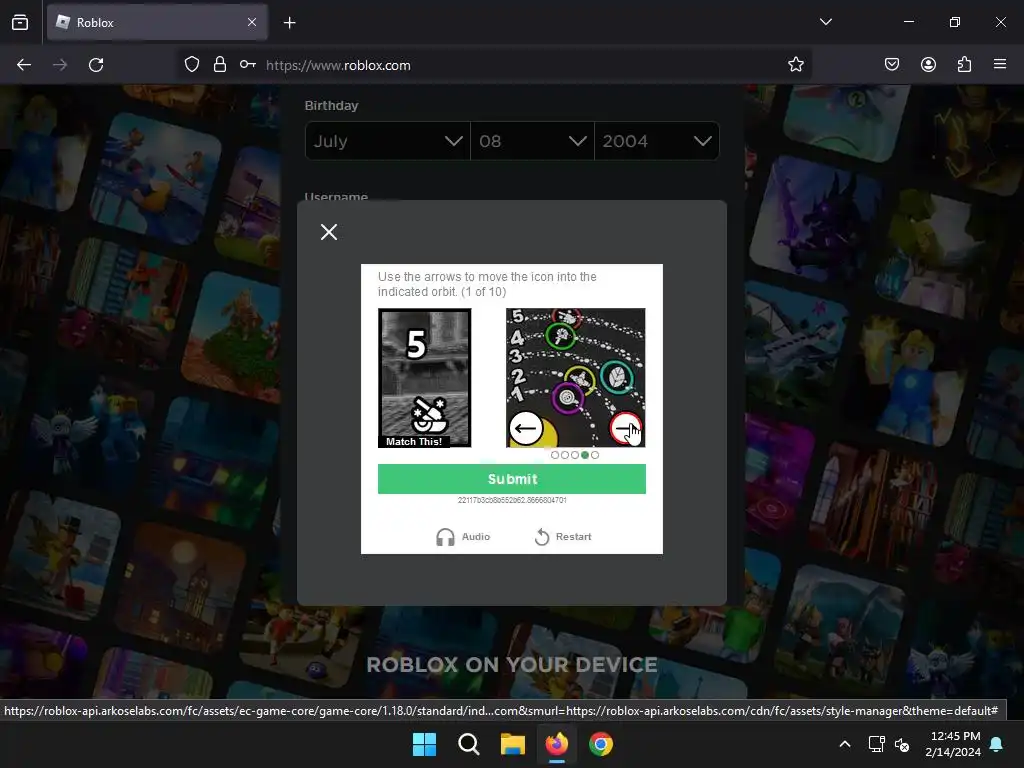Show hidden system tray icons
Viewport: 1024px width, 768px height.
pos(844,744)
